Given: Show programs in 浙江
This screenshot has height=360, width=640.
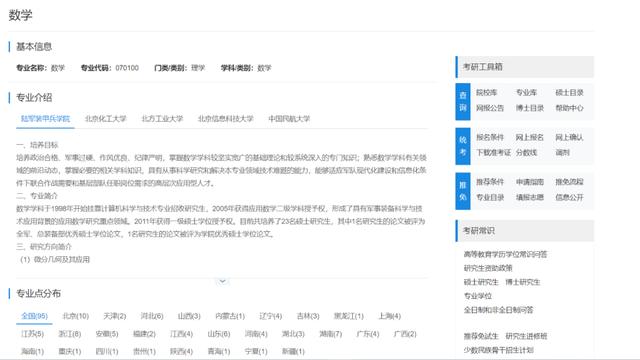Looking at the screenshot, I should pyautogui.click(x=69, y=334).
